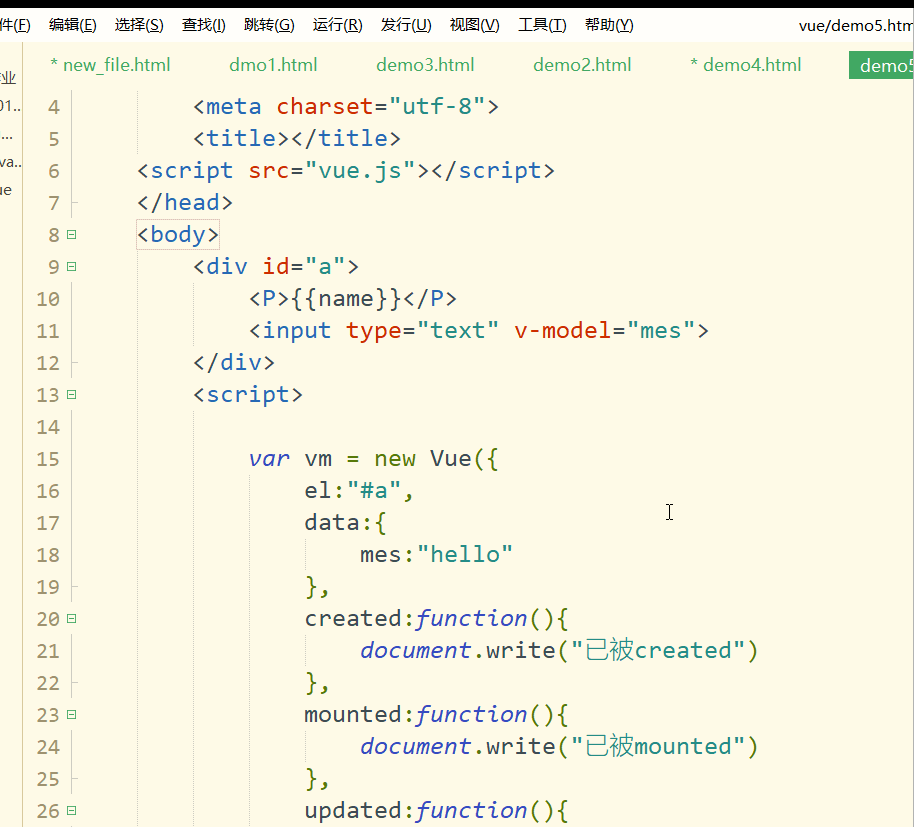Open the 运行(R) menu

(338, 25)
